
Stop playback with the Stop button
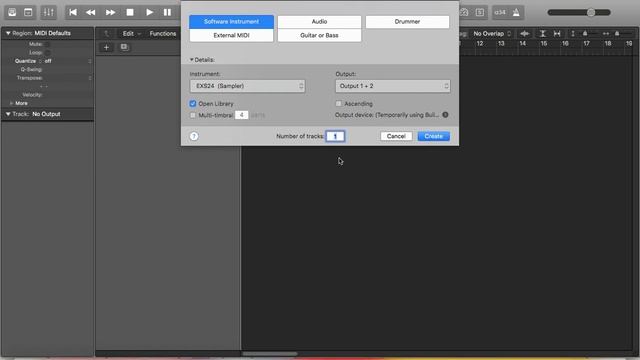tap(130, 12)
